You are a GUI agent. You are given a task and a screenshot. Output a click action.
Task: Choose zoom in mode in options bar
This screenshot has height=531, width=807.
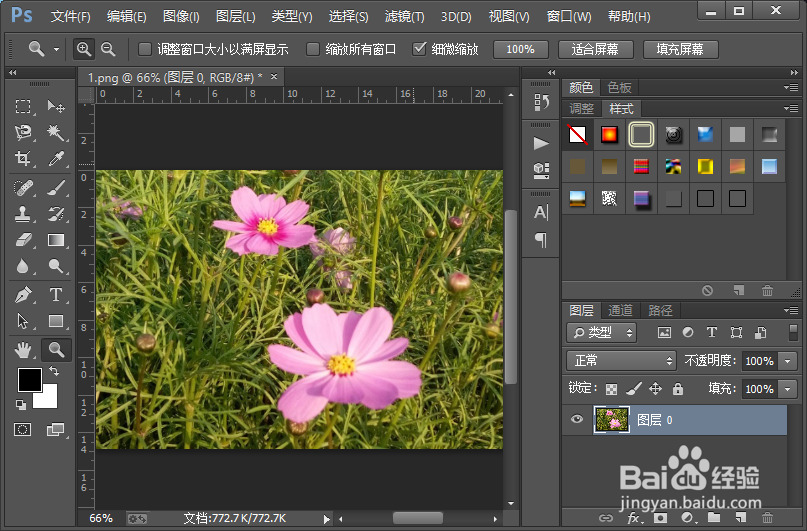pyautogui.click(x=83, y=49)
